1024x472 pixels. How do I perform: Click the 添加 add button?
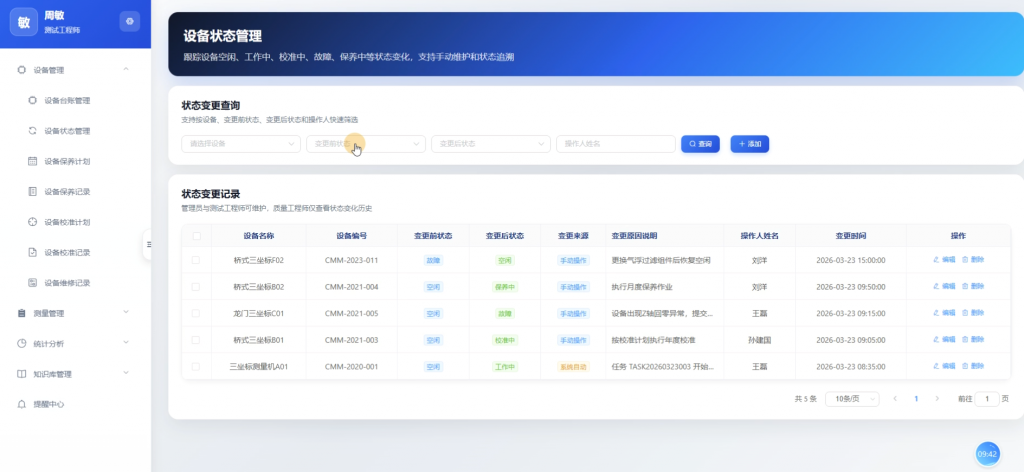click(750, 144)
